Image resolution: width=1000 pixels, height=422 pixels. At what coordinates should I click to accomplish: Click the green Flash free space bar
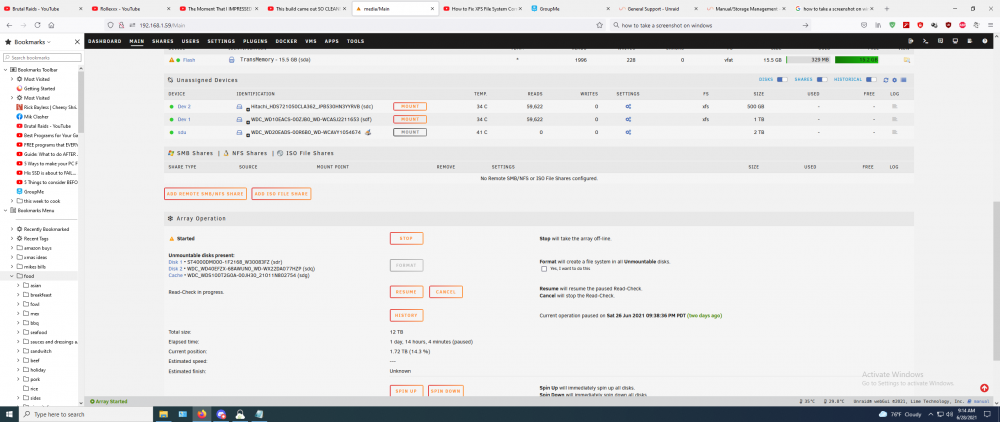857,60
